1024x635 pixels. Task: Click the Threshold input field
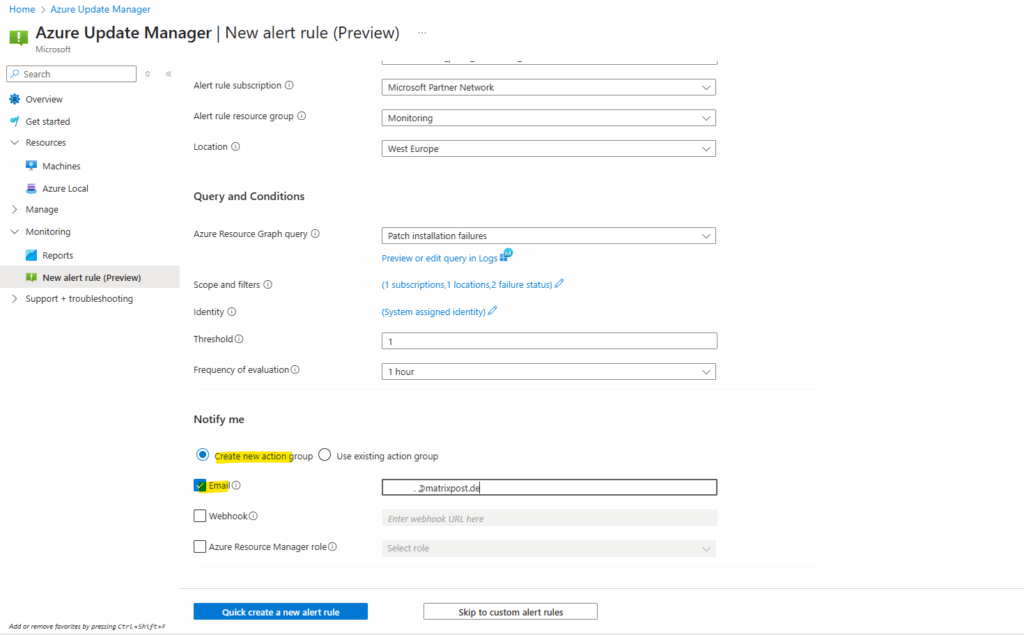(549, 341)
